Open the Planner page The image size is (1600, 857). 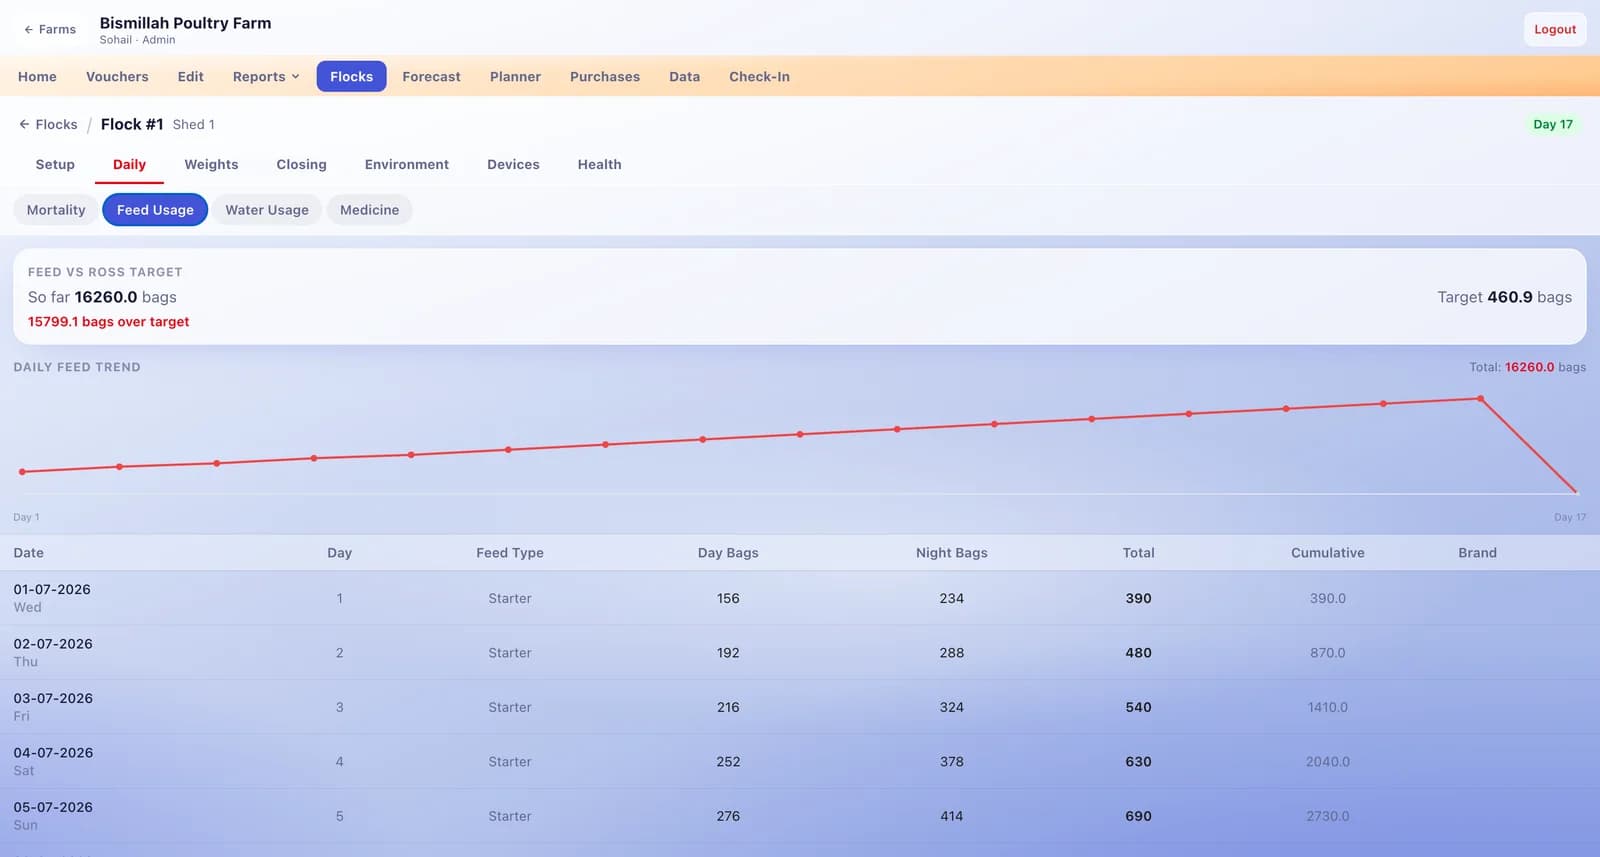click(x=515, y=77)
